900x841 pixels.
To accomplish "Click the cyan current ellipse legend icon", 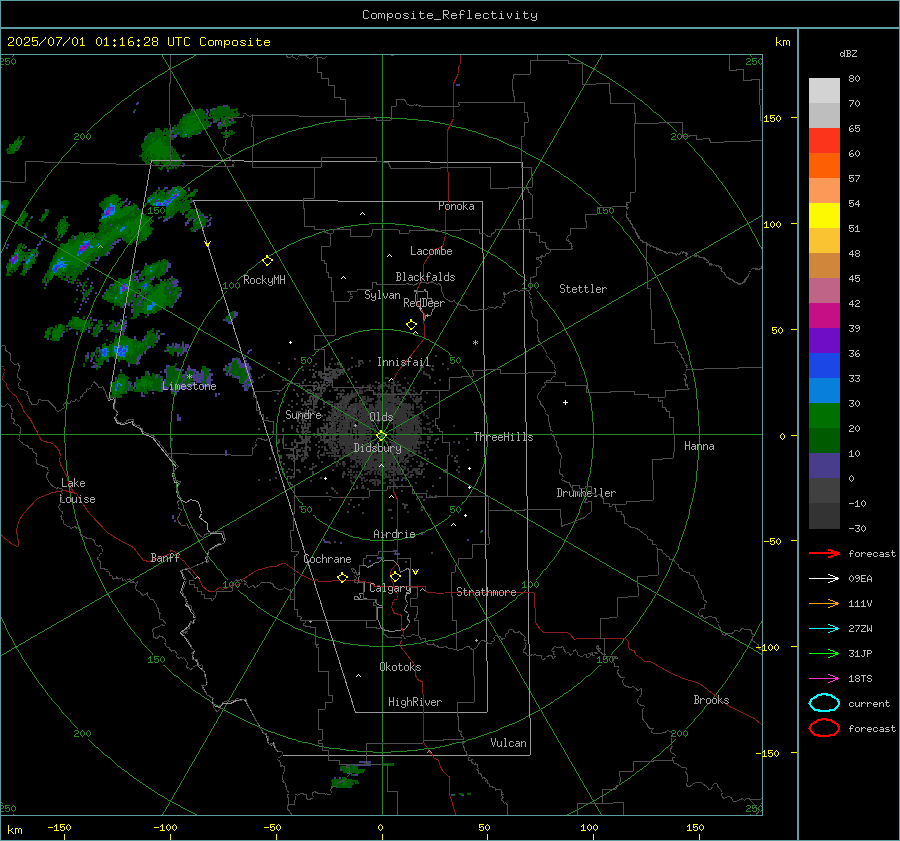I will (x=824, y=703).
